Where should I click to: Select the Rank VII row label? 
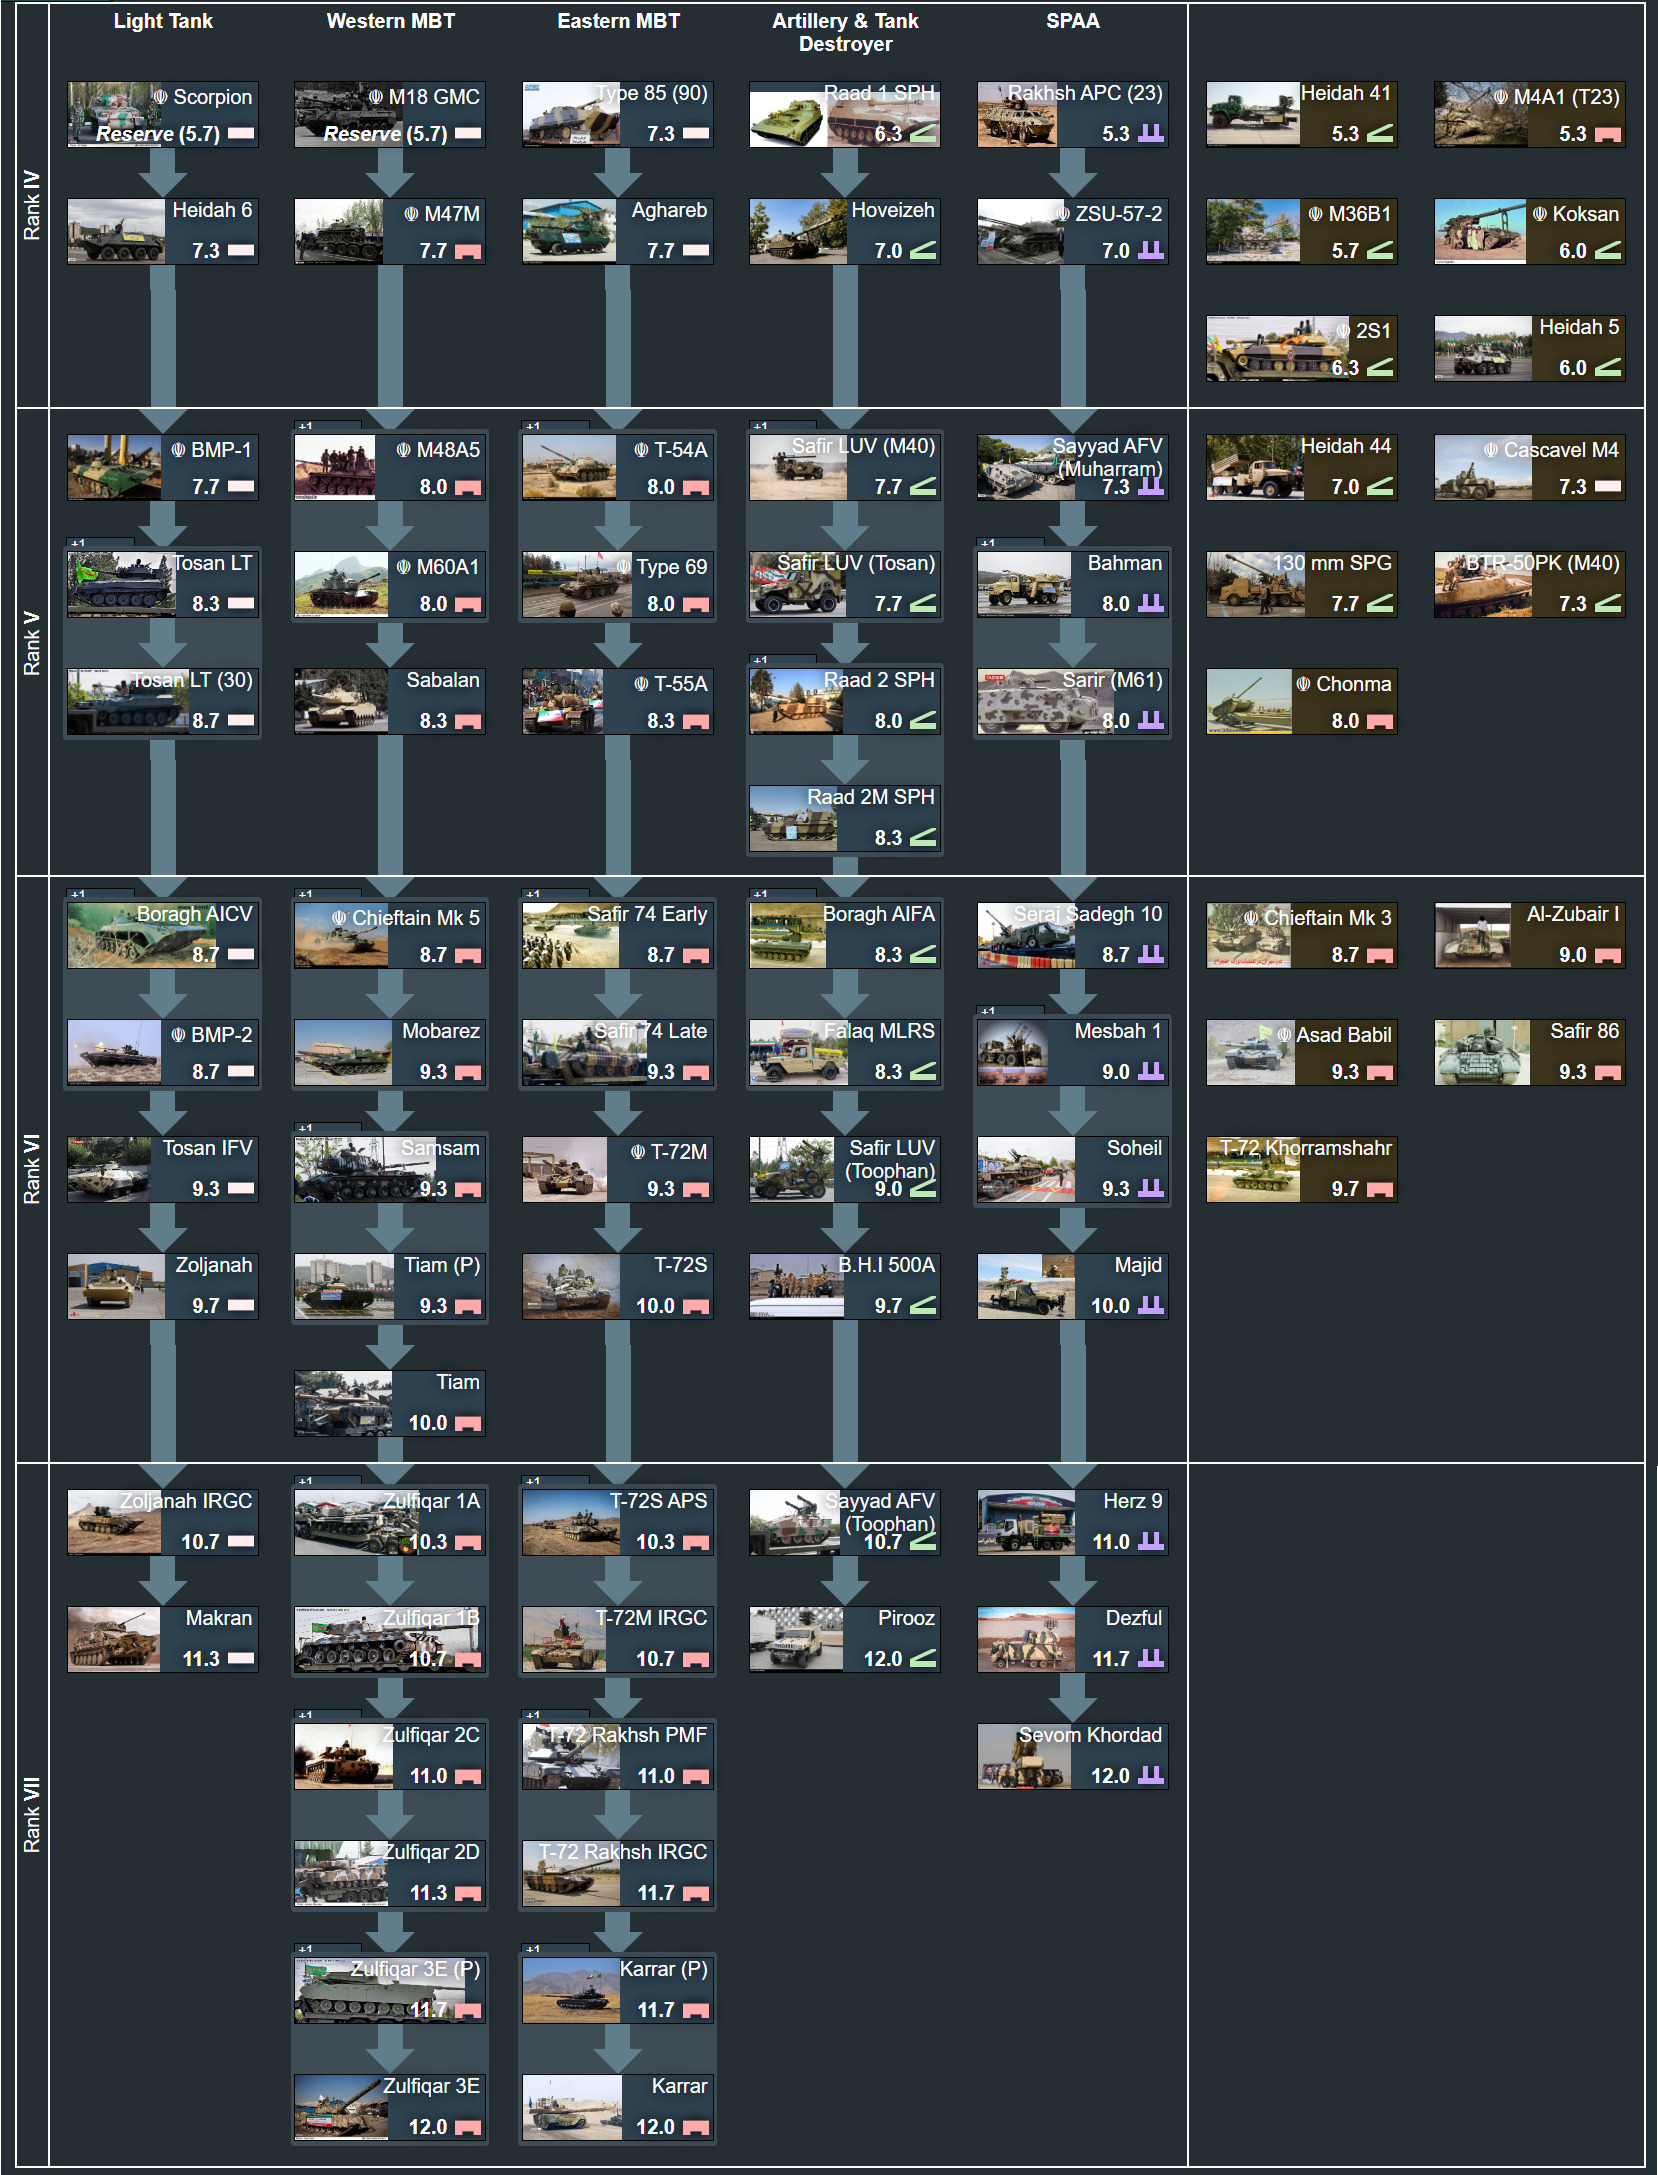(32, 1814)
